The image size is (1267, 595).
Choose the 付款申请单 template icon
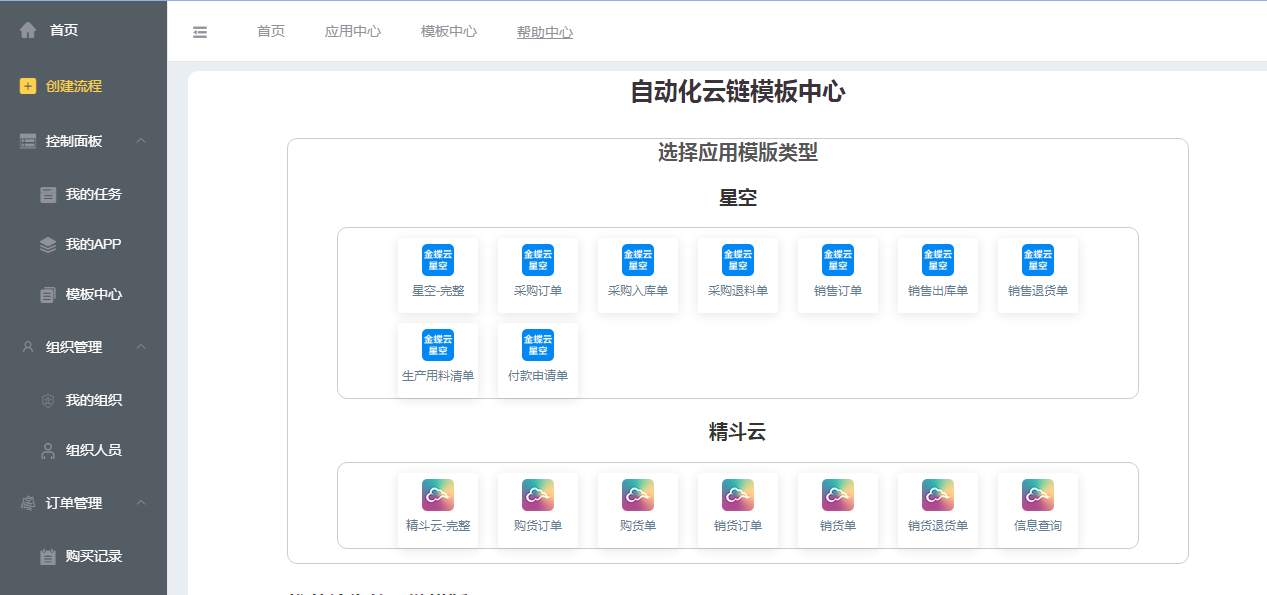[538, 345]
